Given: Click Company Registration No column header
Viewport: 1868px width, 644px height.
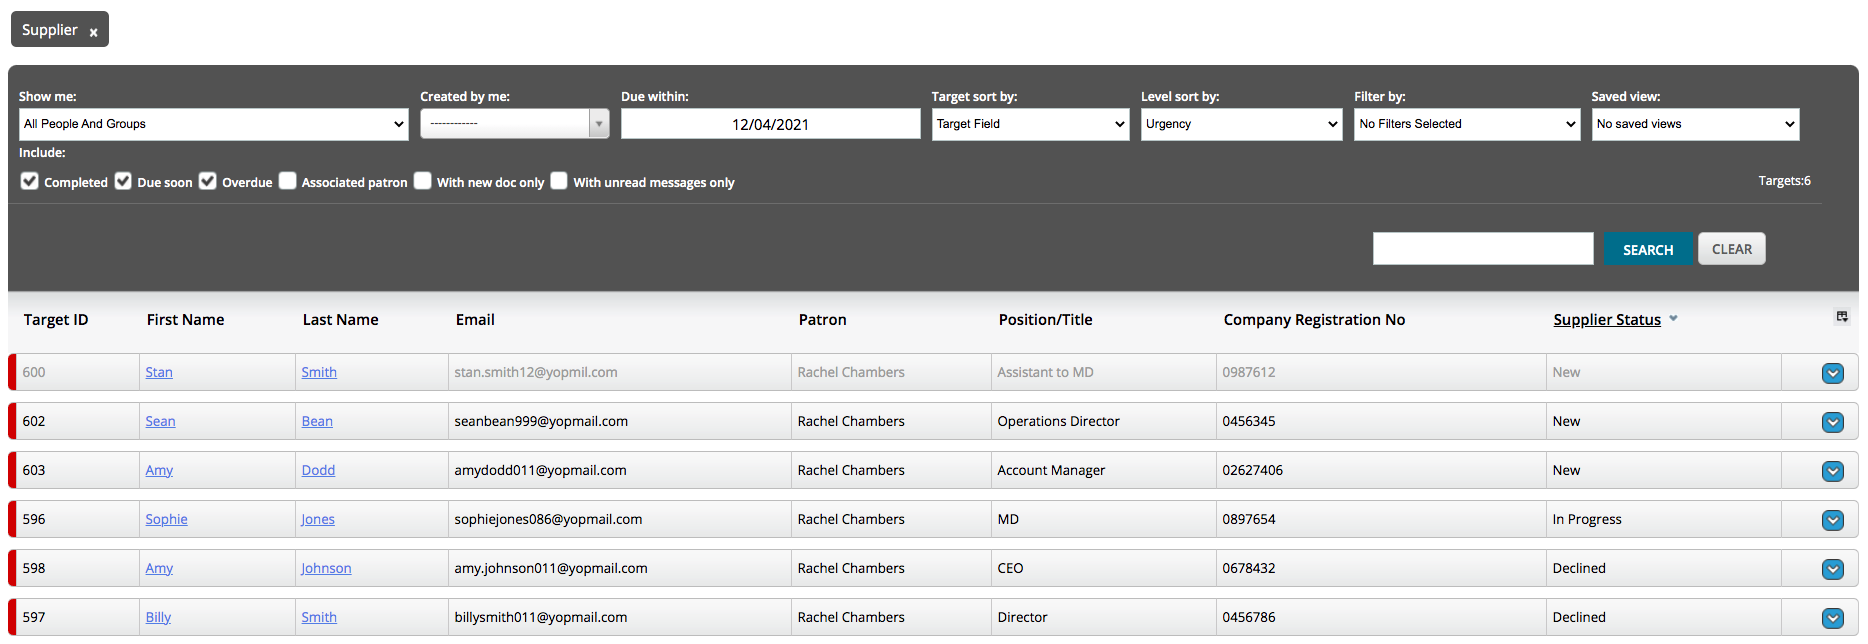Looking at the screenshot, I should pos(1314,320).
